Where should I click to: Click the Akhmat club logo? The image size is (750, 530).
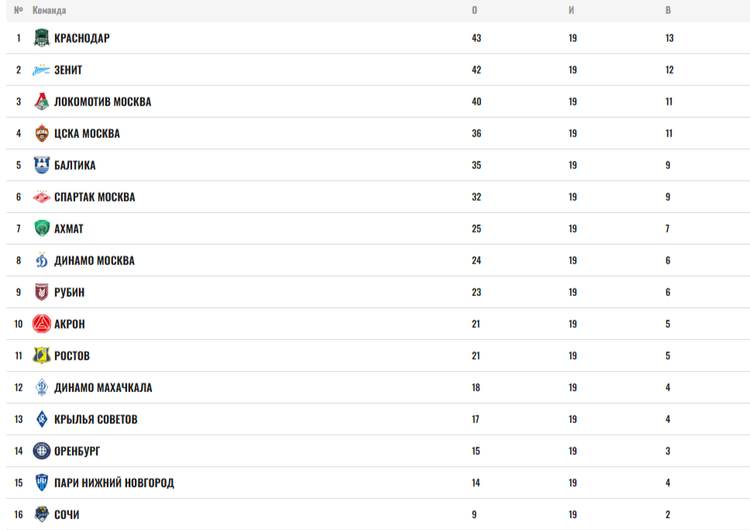[x=41, y=229]
